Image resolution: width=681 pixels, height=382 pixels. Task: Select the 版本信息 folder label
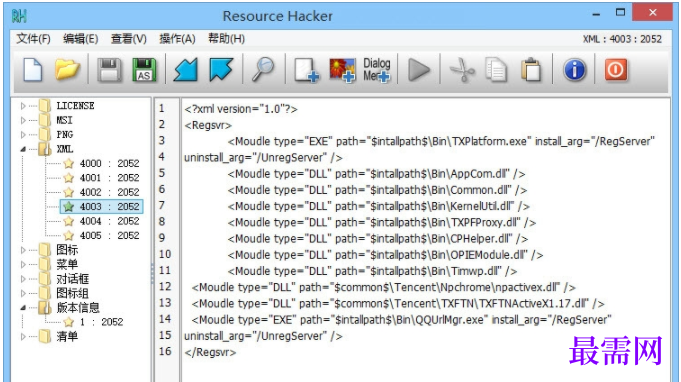[x=78, y=307]
